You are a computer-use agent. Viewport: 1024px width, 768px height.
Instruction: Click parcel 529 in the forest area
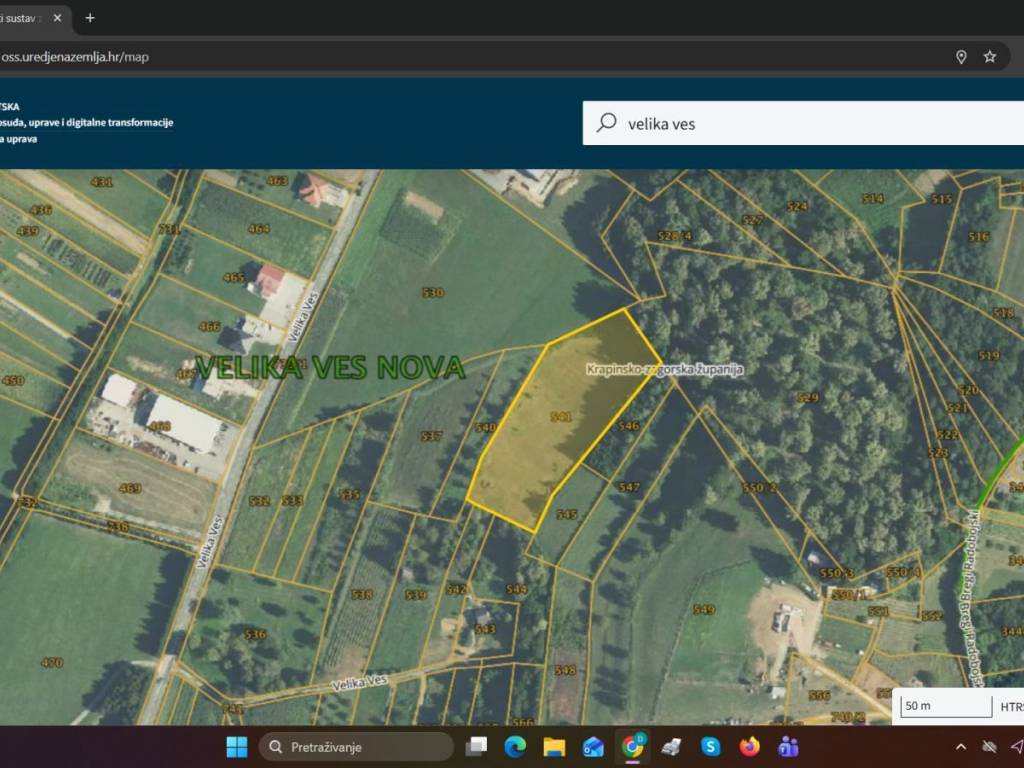click(x=808, y=398)
